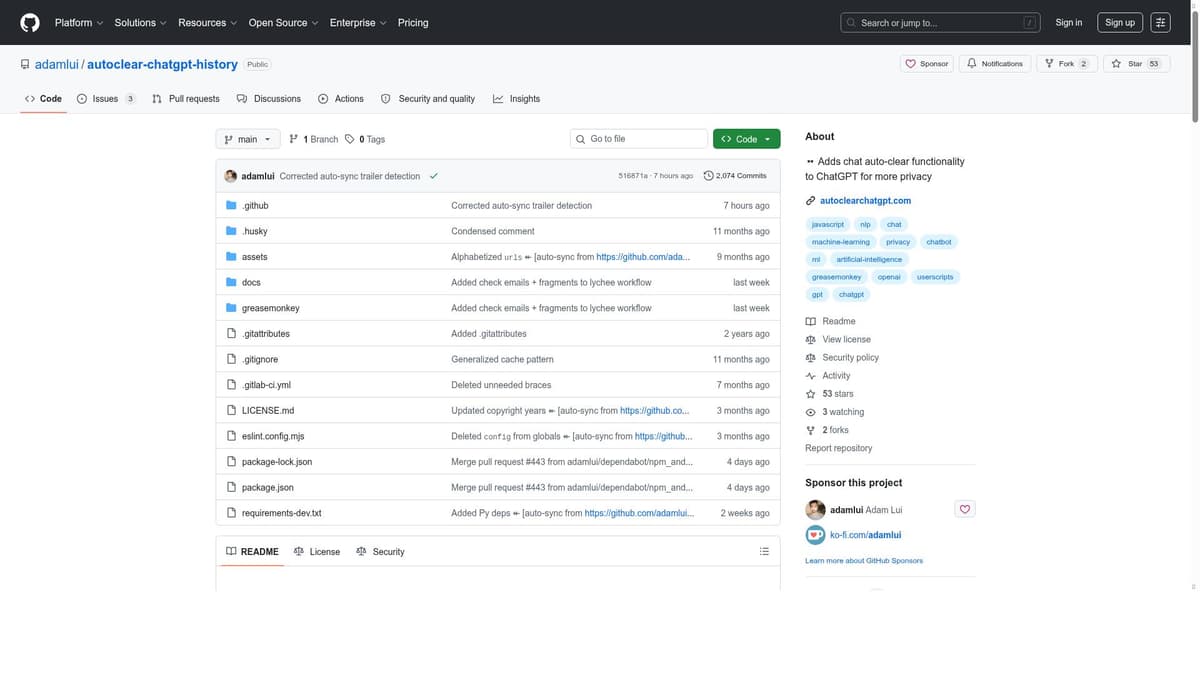Click the .github folder icon
1200x675 pixels.
pyautogui.click(x=231, y=205)
